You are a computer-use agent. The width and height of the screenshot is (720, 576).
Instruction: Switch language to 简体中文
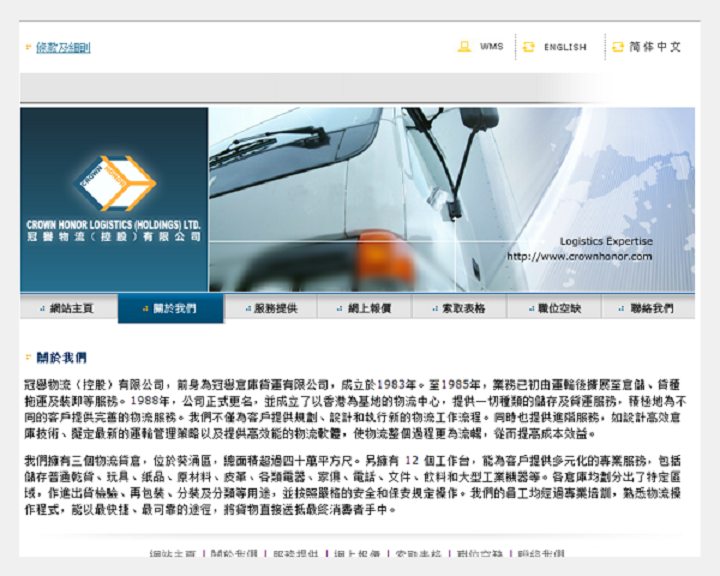[655, 47]
